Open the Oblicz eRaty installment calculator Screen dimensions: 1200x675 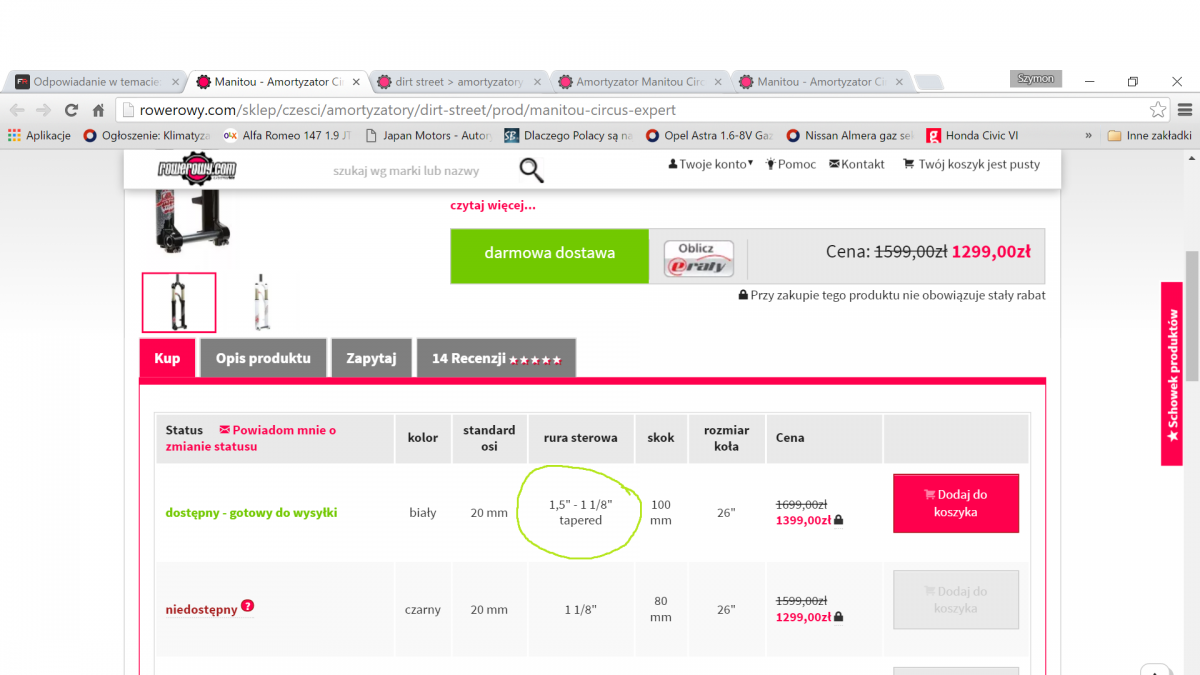tap(699, 257)
